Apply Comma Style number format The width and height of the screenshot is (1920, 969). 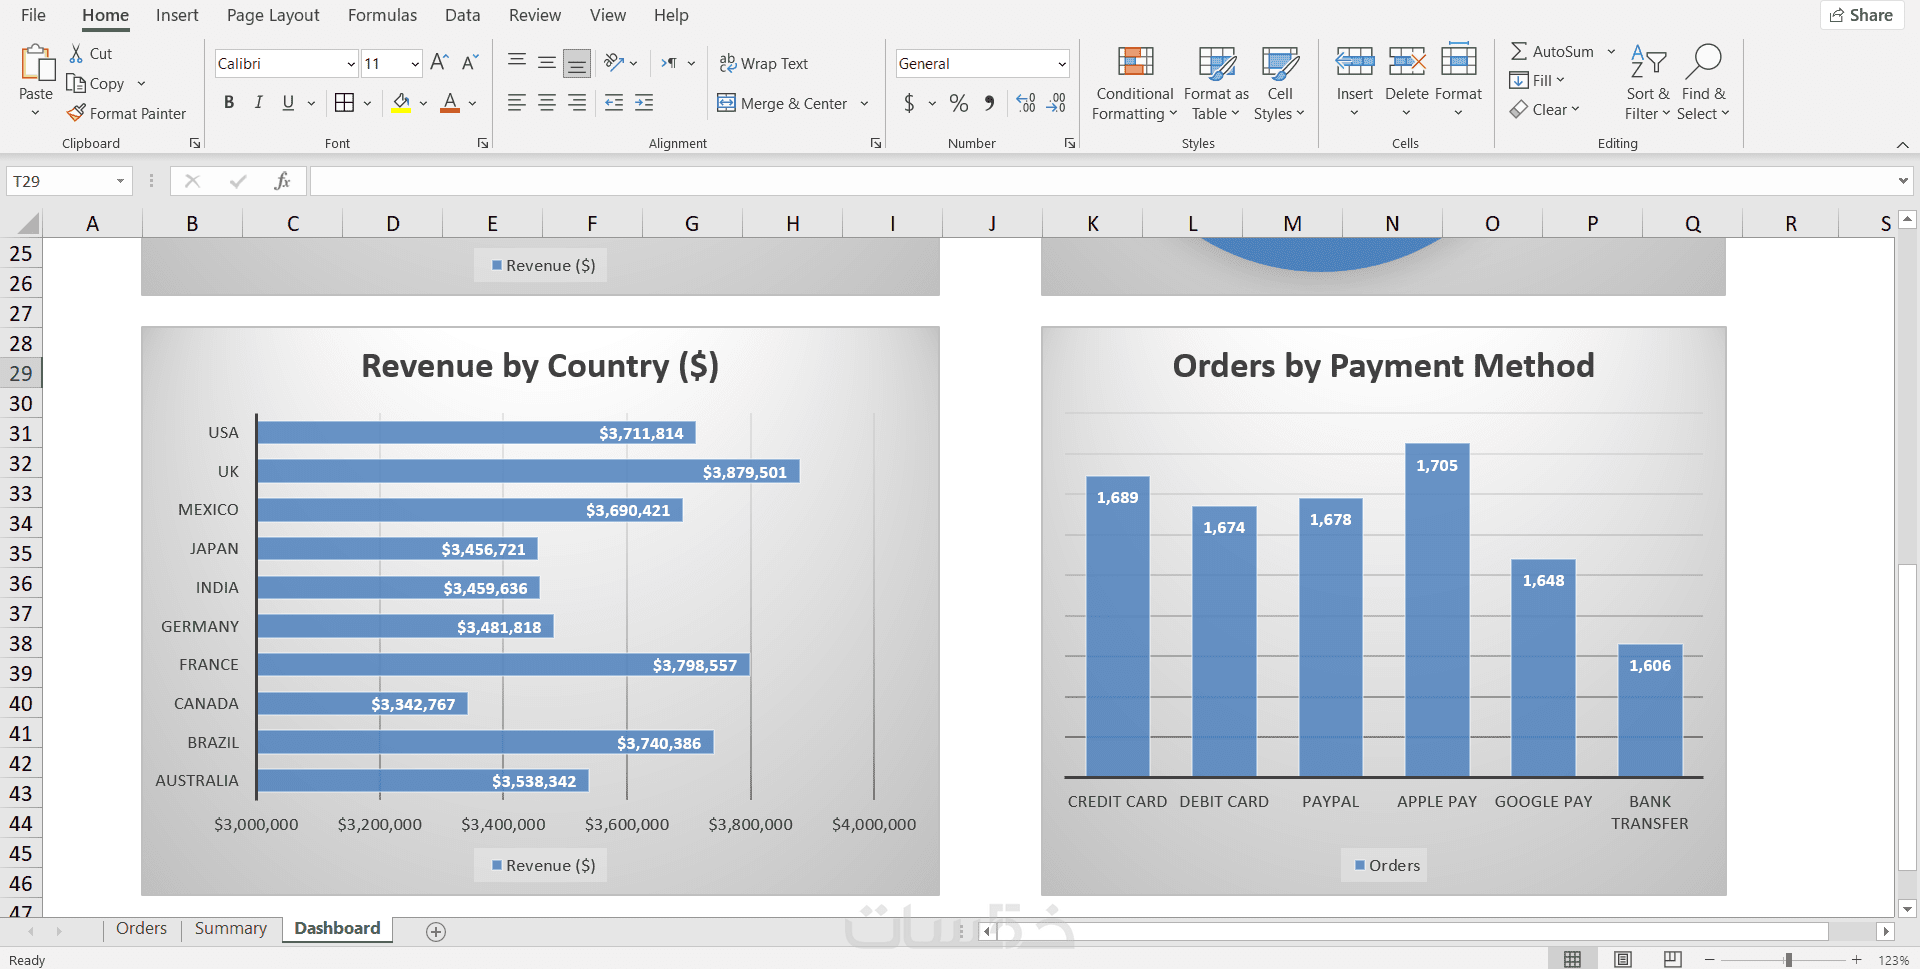[989, 103]
